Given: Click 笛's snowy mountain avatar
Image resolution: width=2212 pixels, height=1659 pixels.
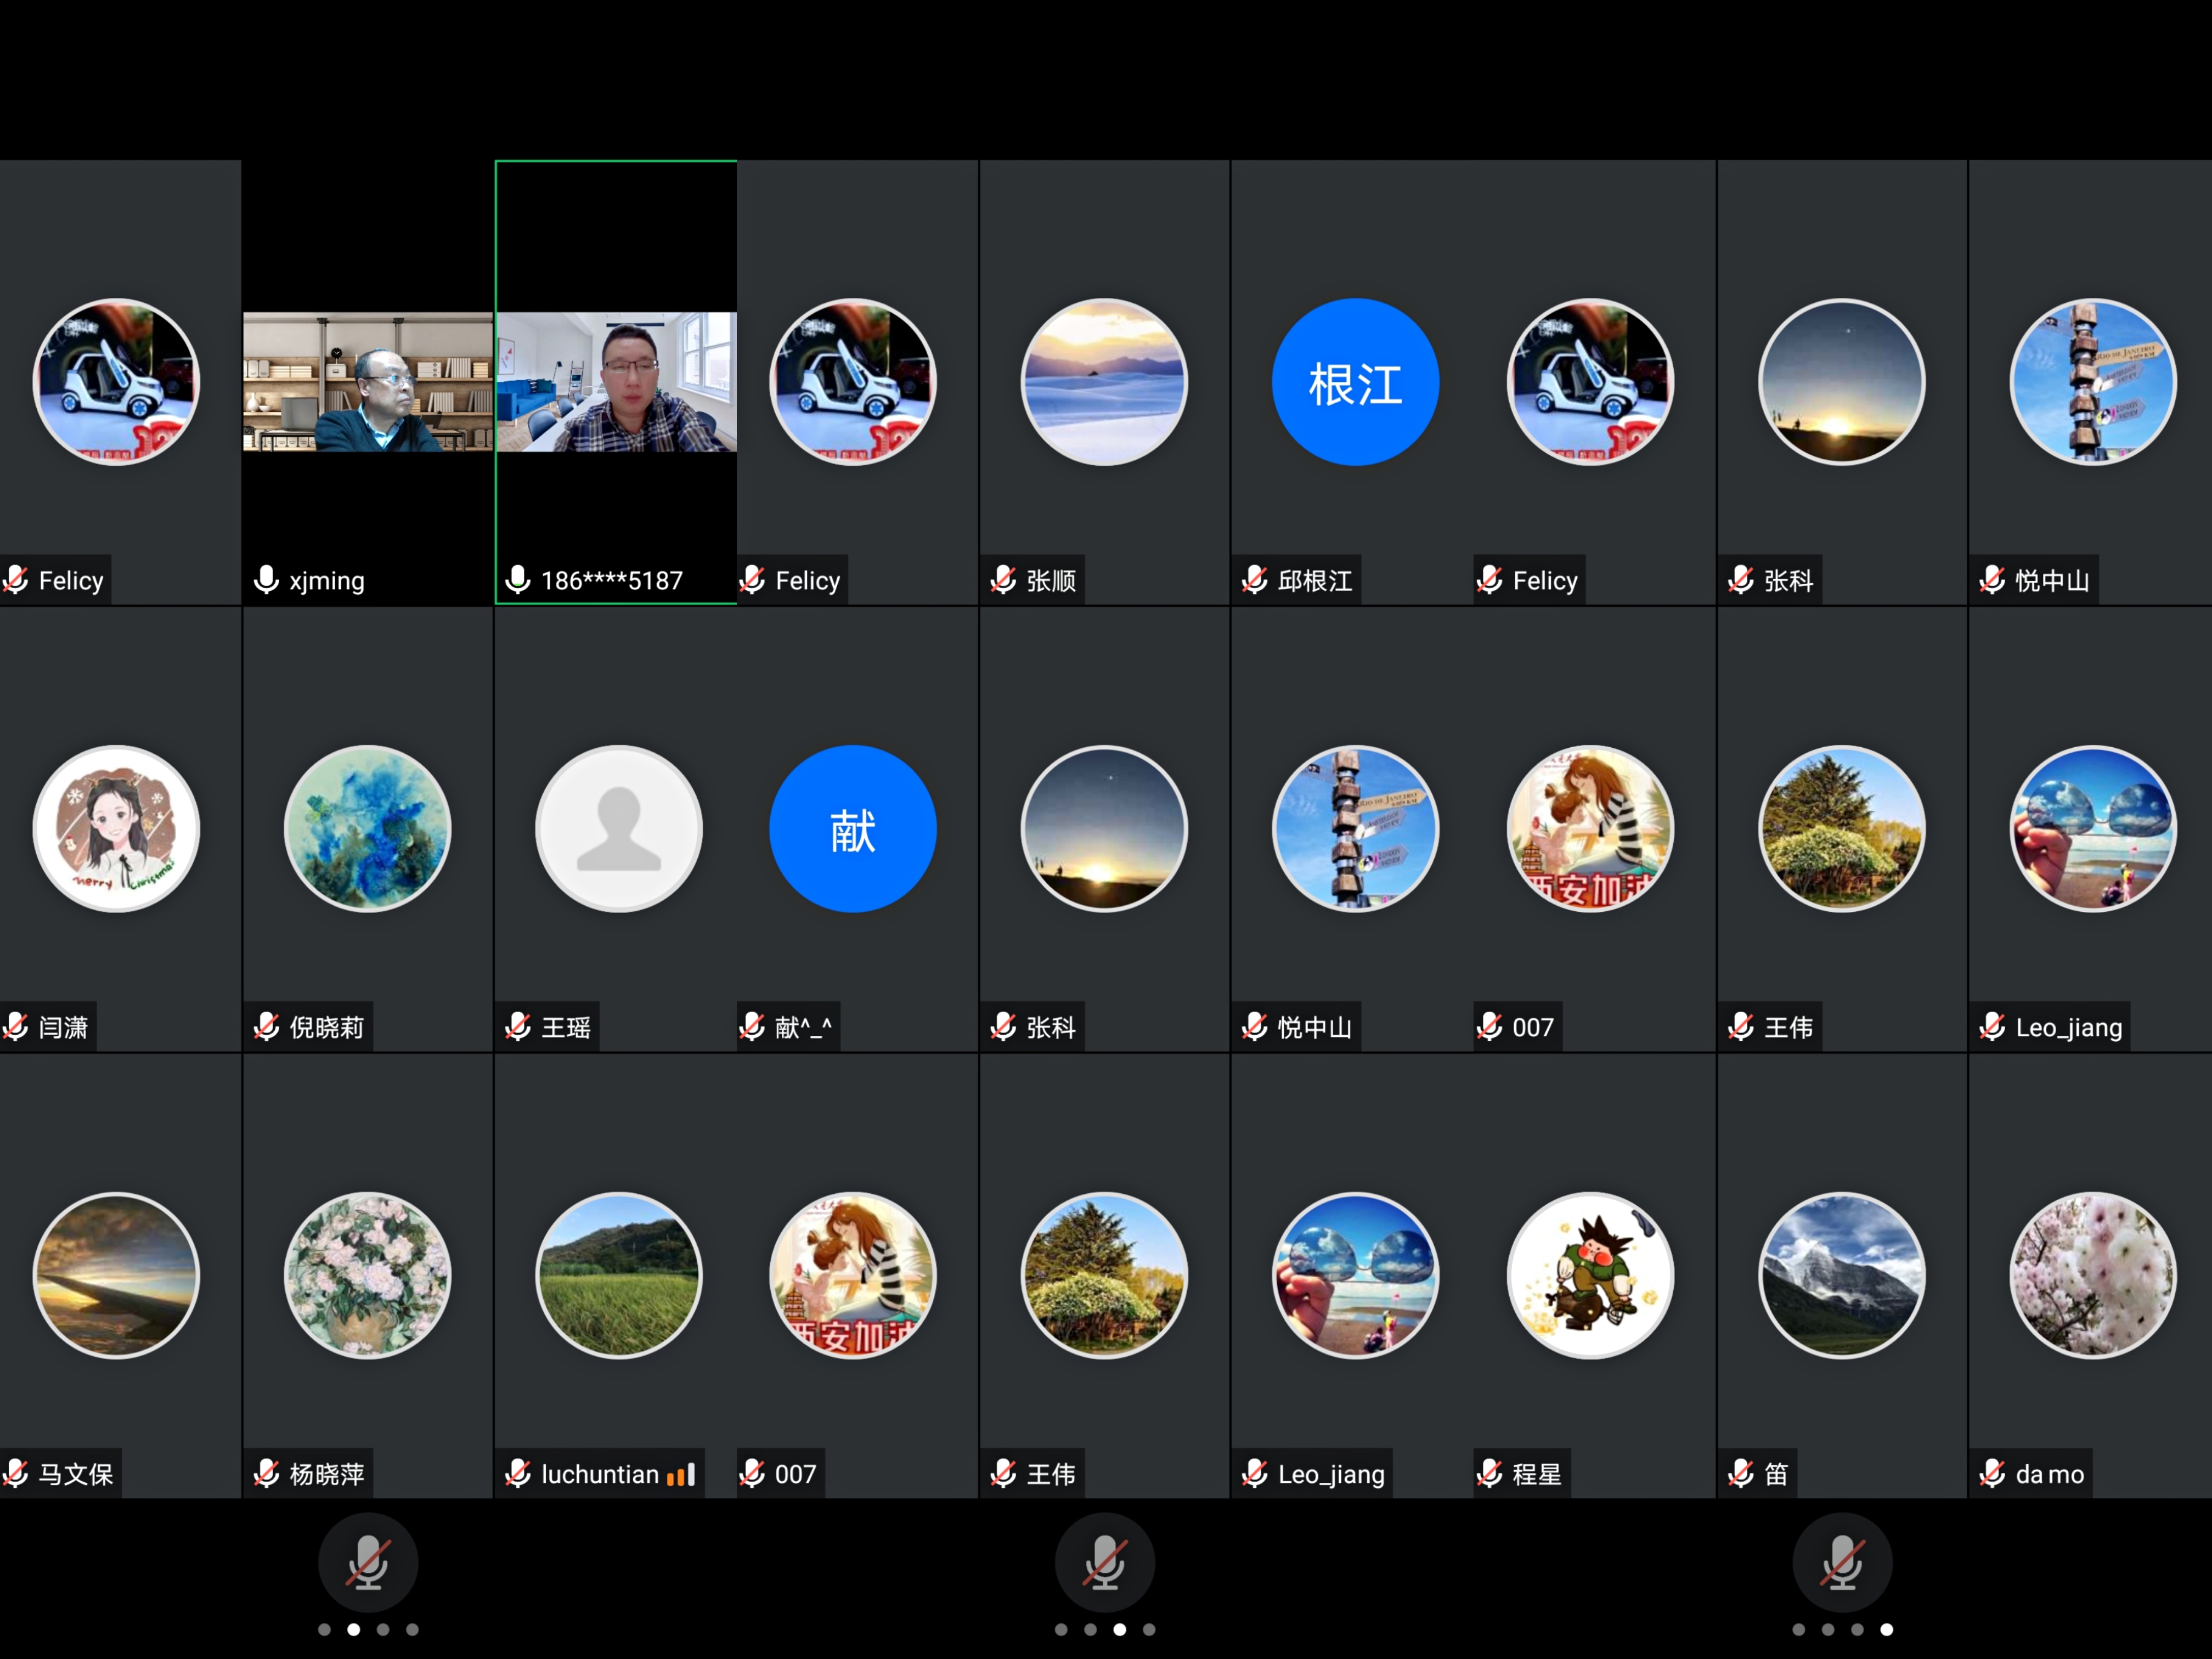Looking at the screenshot, I should tap(1841, 1275).
